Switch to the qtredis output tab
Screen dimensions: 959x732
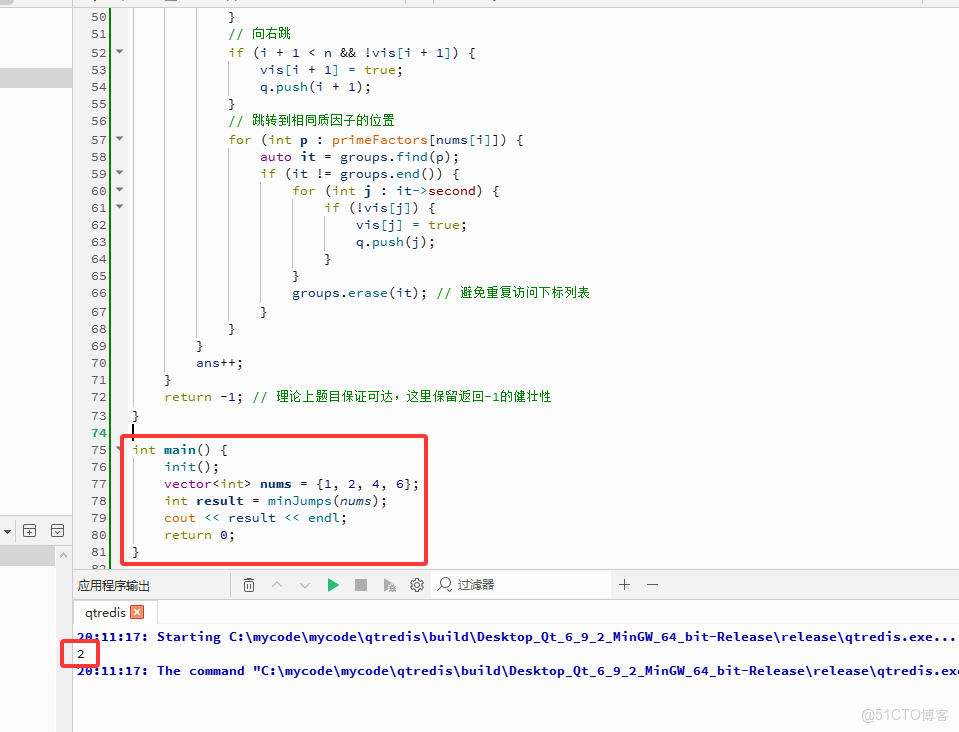click(x=105, y=612)
